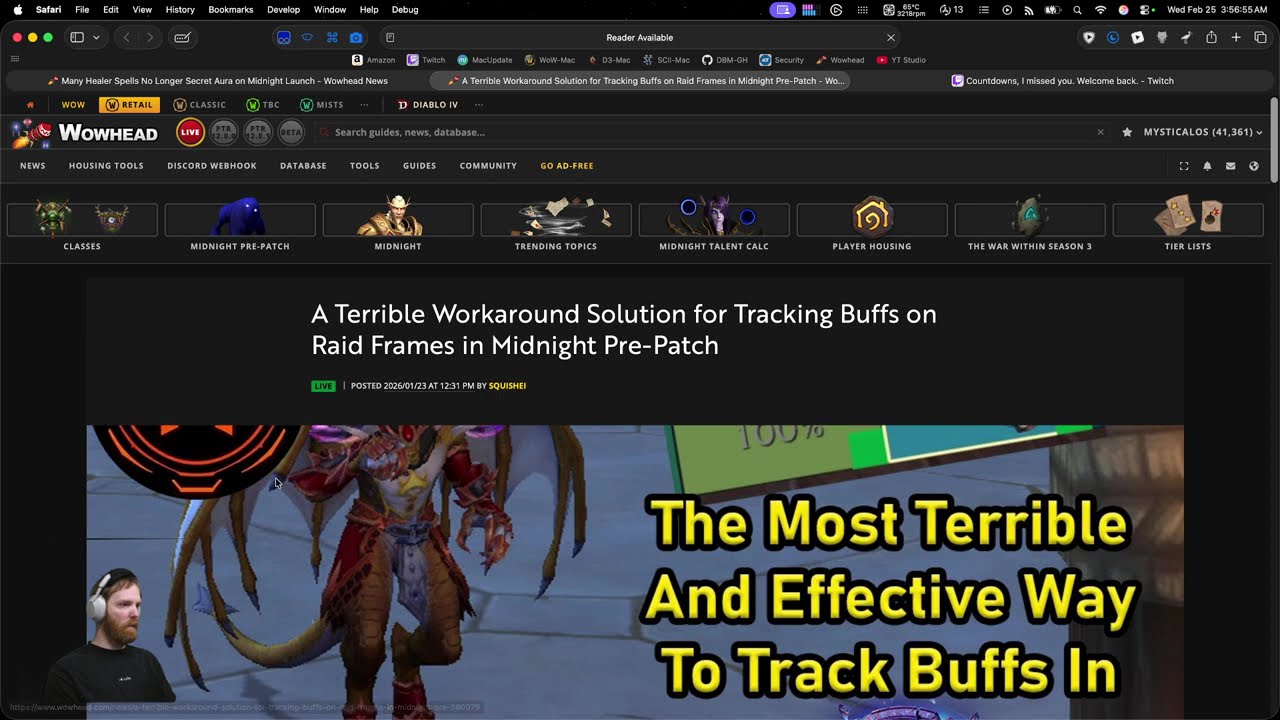This screenshot has height=720, width=1280.
Task: Open a new tab with the plus icon
Action: pos(1236,37)
